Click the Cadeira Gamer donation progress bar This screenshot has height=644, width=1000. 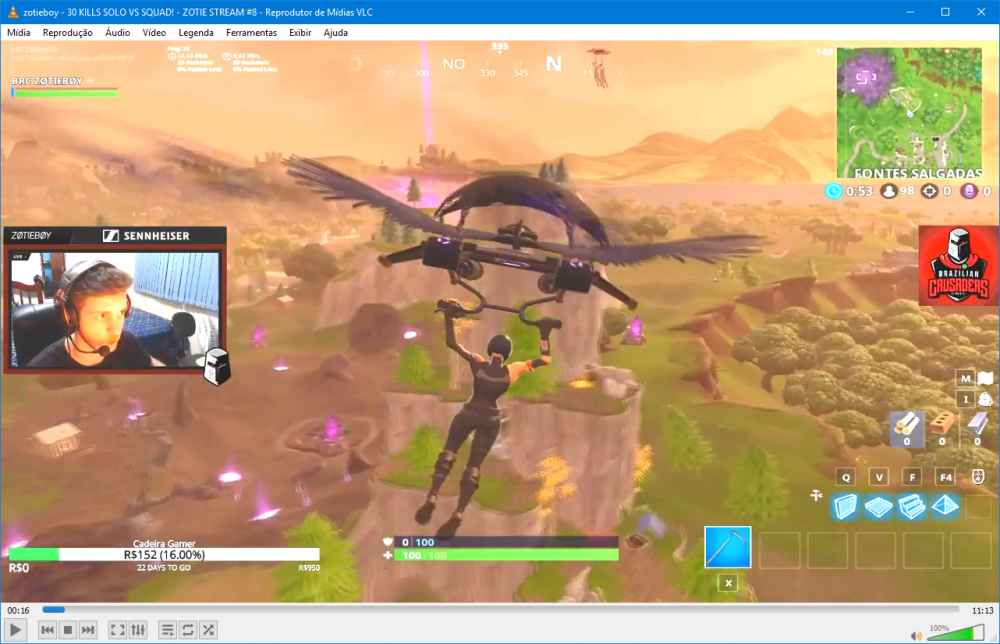[x=164, y=555]
